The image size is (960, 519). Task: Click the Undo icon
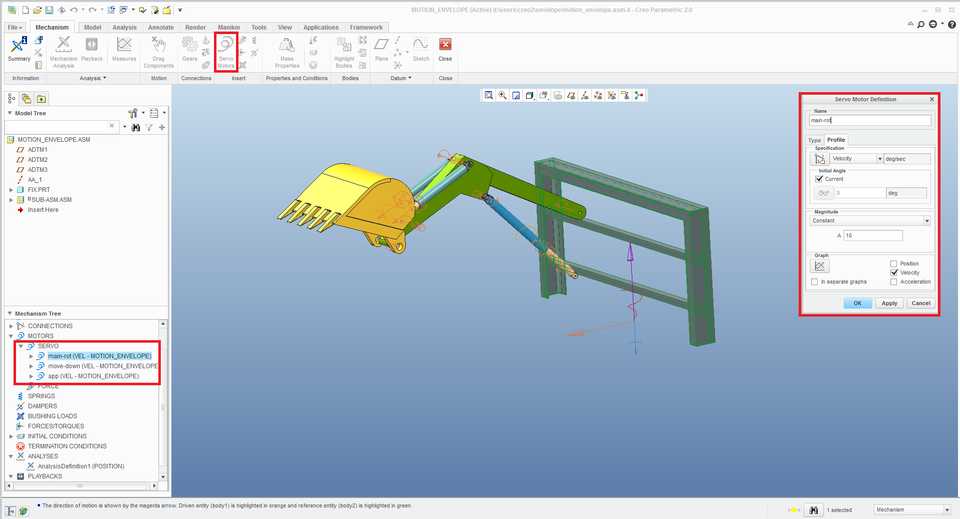click(x=73, y=10)
